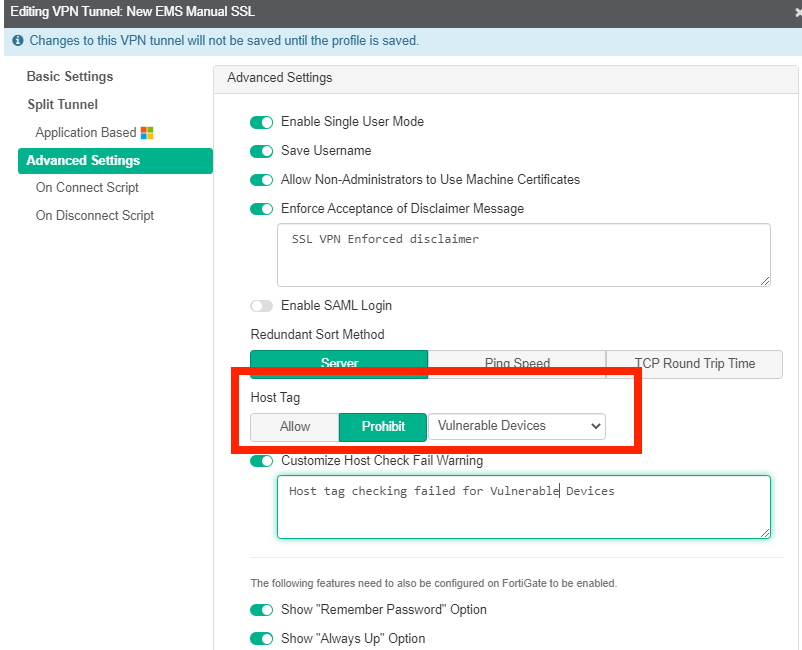Toggle Allow Non-Administrators to Use Machine Certificates

coord(262,180)
